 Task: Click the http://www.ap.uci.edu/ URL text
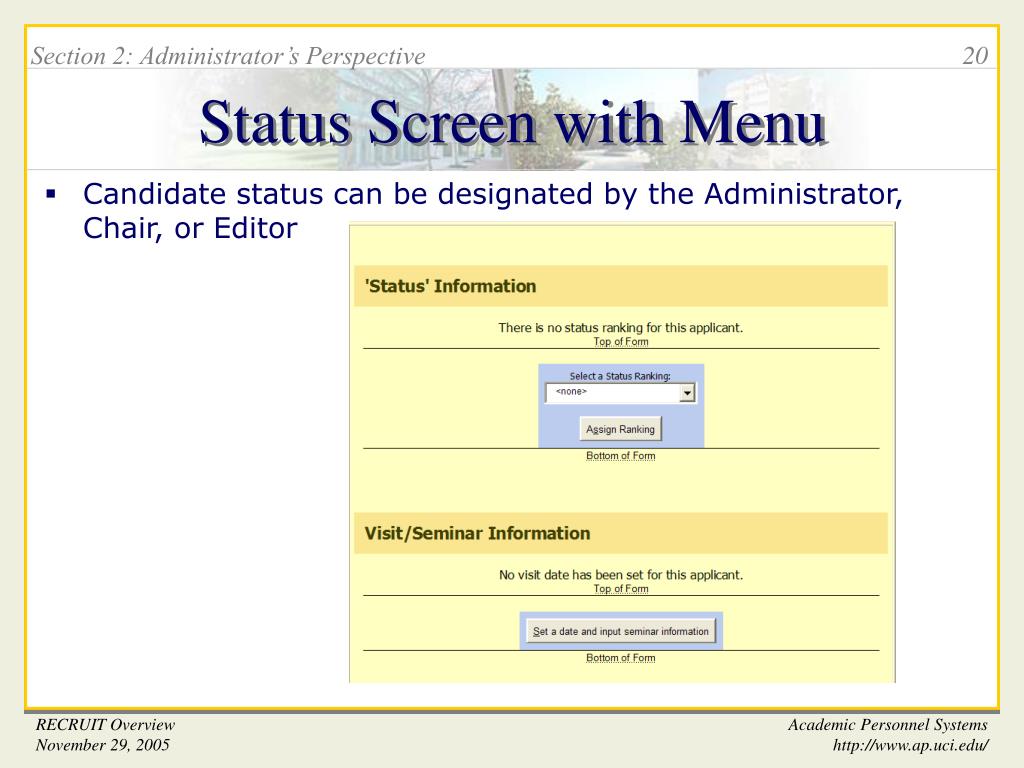[x=910, y=745]
